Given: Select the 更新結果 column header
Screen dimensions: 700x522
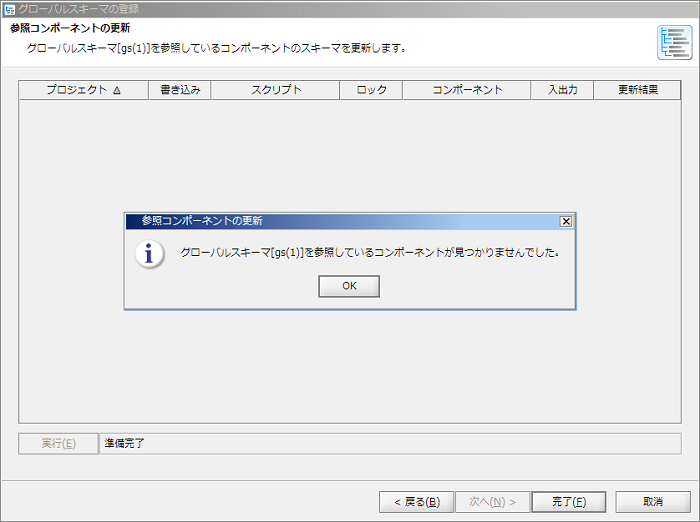Looking at the screenshot, I should tap(637, 90).
